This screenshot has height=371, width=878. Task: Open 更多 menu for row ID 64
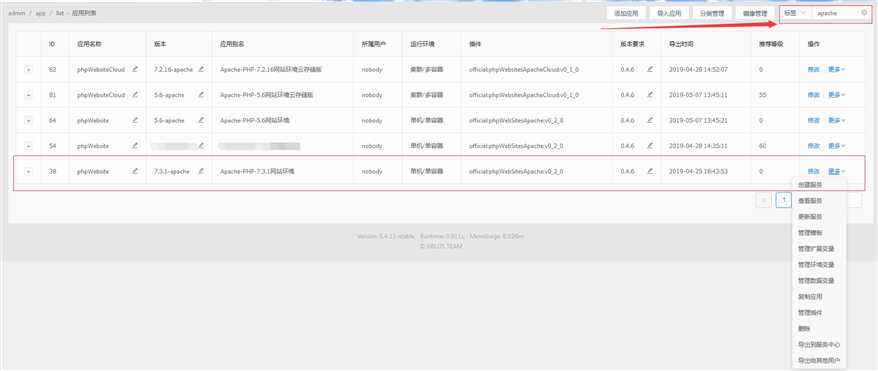pos(837,120)
